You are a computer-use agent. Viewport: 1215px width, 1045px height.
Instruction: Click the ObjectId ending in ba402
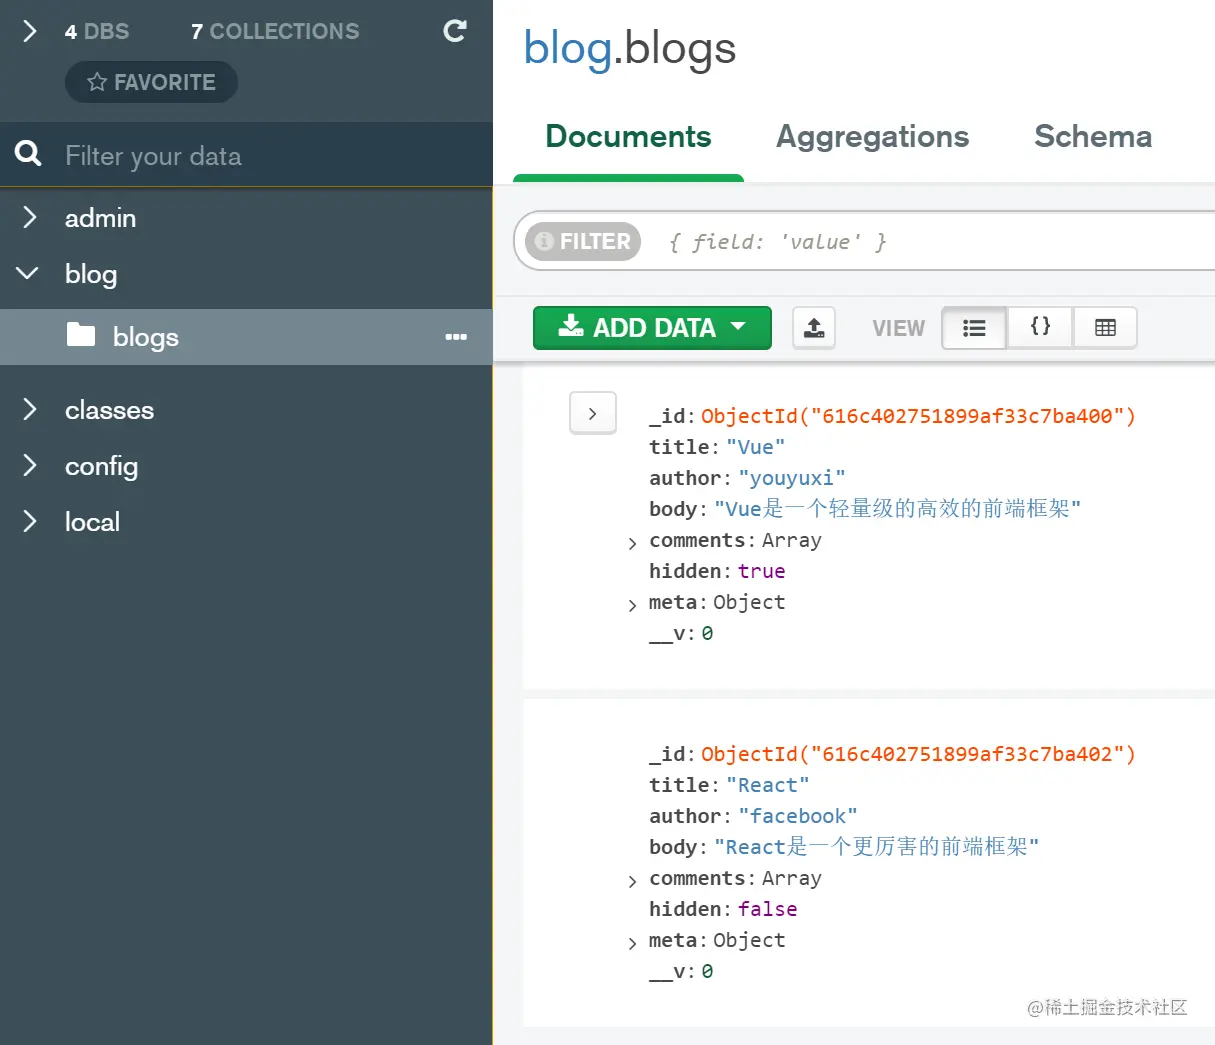click(x=918, y=754)
